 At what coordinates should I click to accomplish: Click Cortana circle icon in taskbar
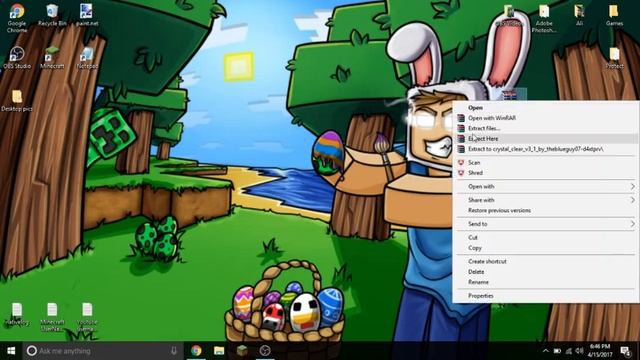tap(31, 351)
